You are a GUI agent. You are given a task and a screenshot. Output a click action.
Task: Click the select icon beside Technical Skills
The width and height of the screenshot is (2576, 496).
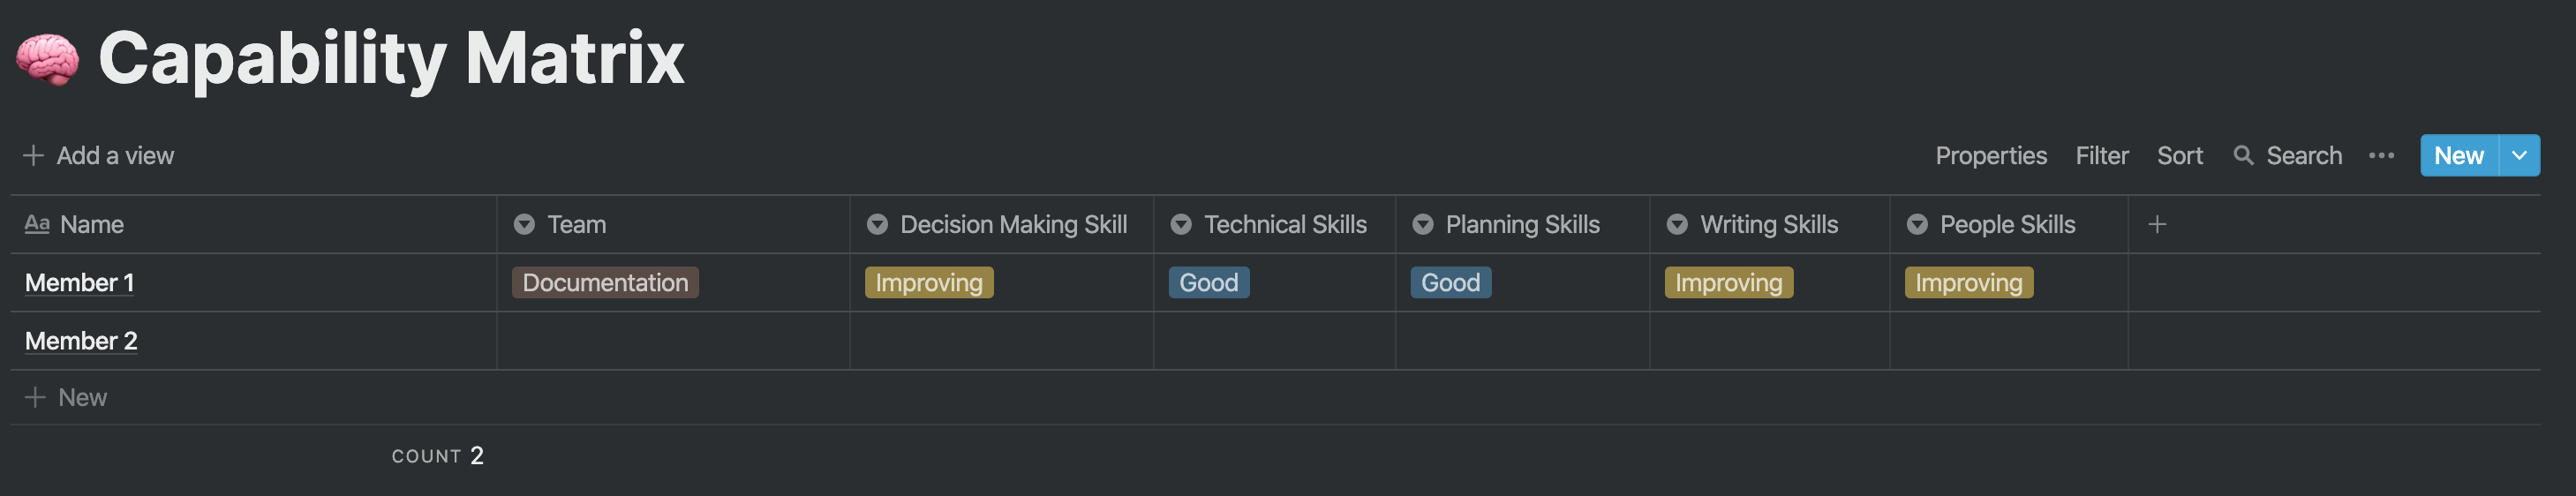pos(1181,224)
